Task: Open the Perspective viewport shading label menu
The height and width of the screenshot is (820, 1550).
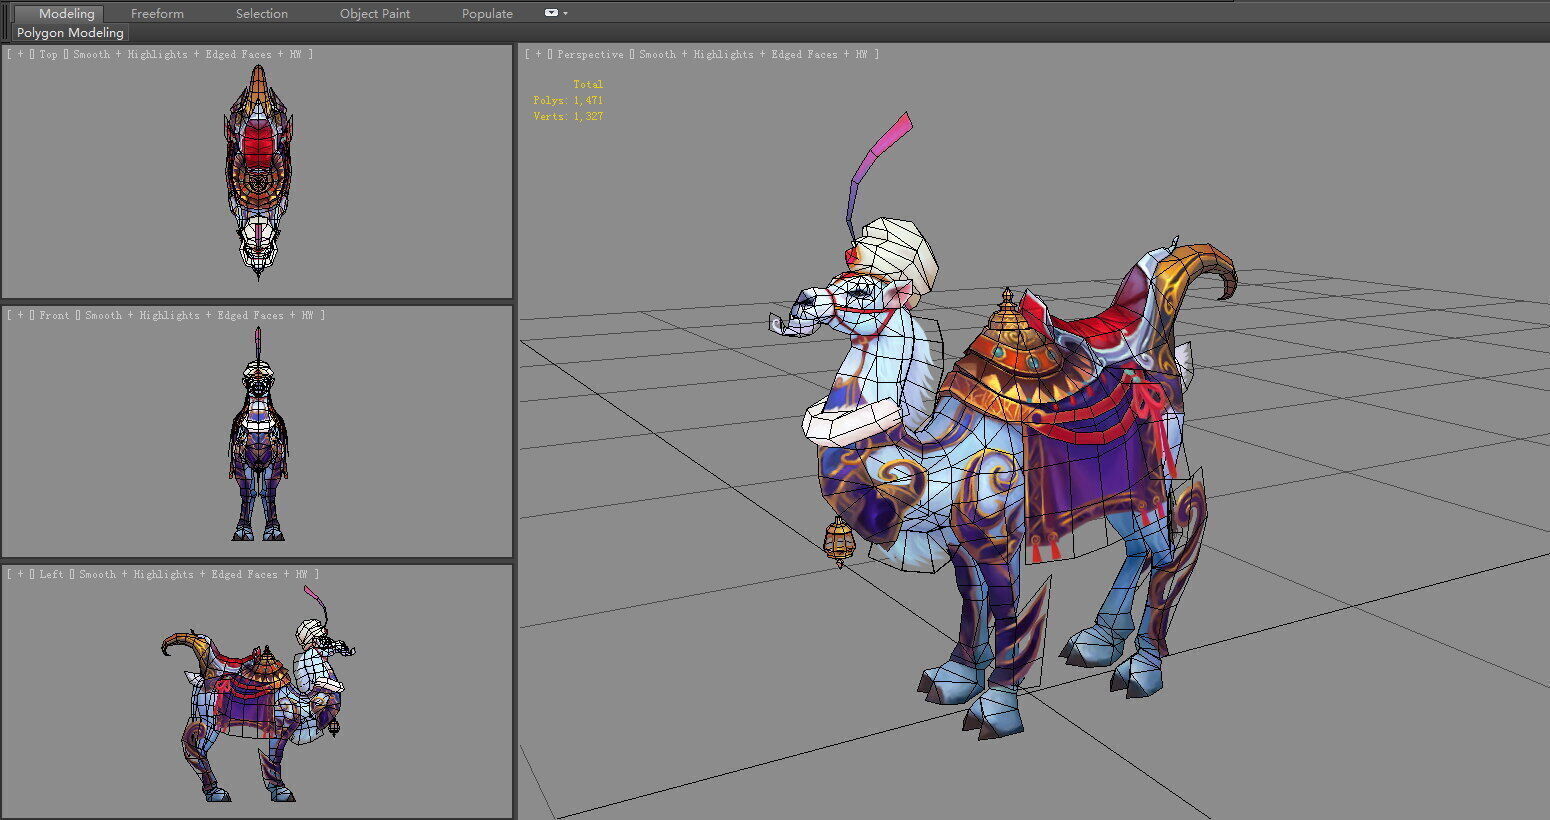Action: click(754, 54)
